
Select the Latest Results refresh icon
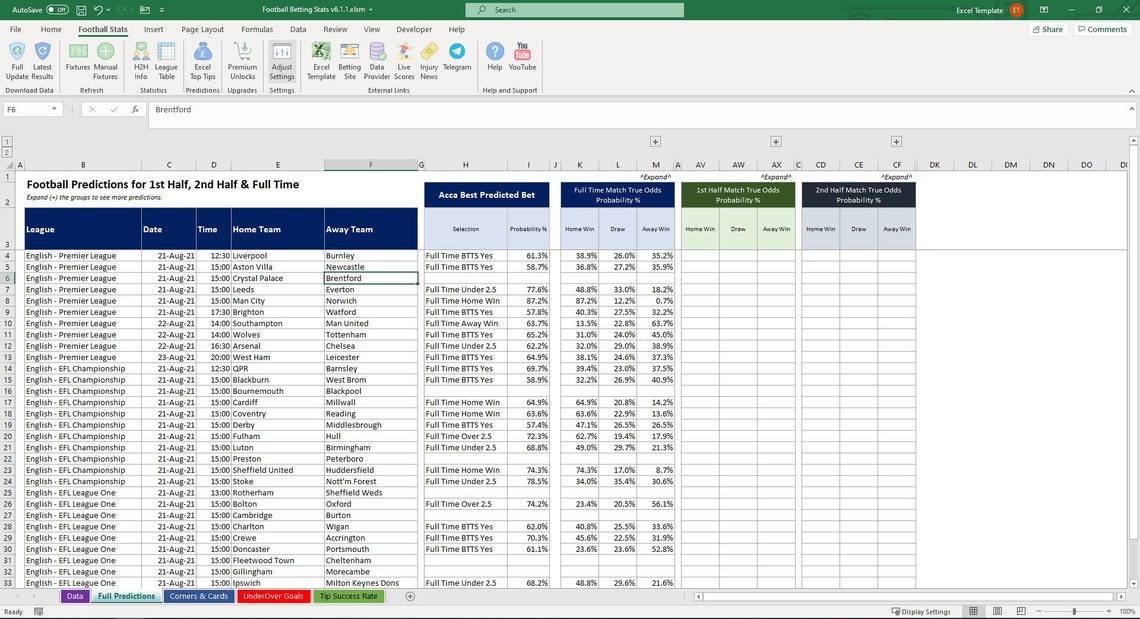click(44, 62)
